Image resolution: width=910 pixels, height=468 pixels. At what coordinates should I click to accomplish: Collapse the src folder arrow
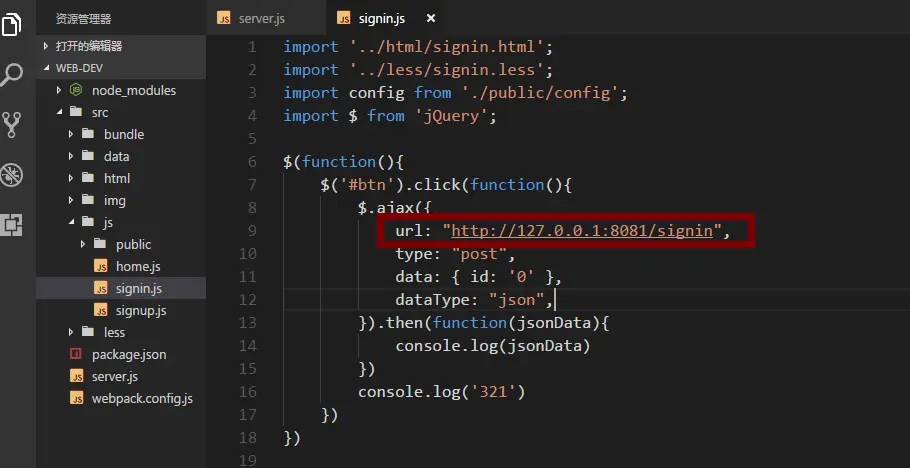click(x=59, y=112)
